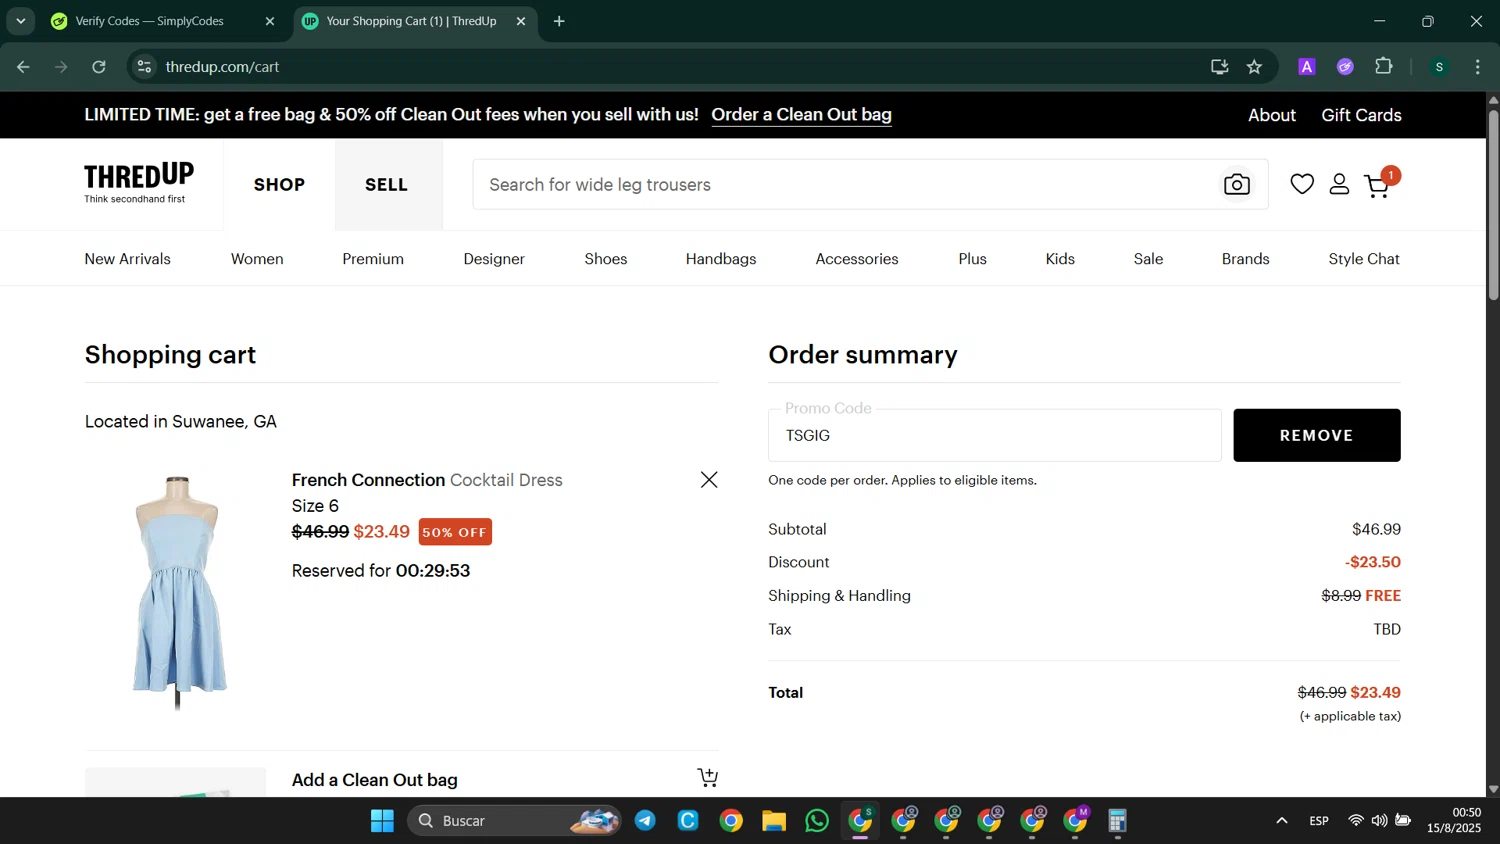Open the visual search camera icon

[x=1237, y=185]
